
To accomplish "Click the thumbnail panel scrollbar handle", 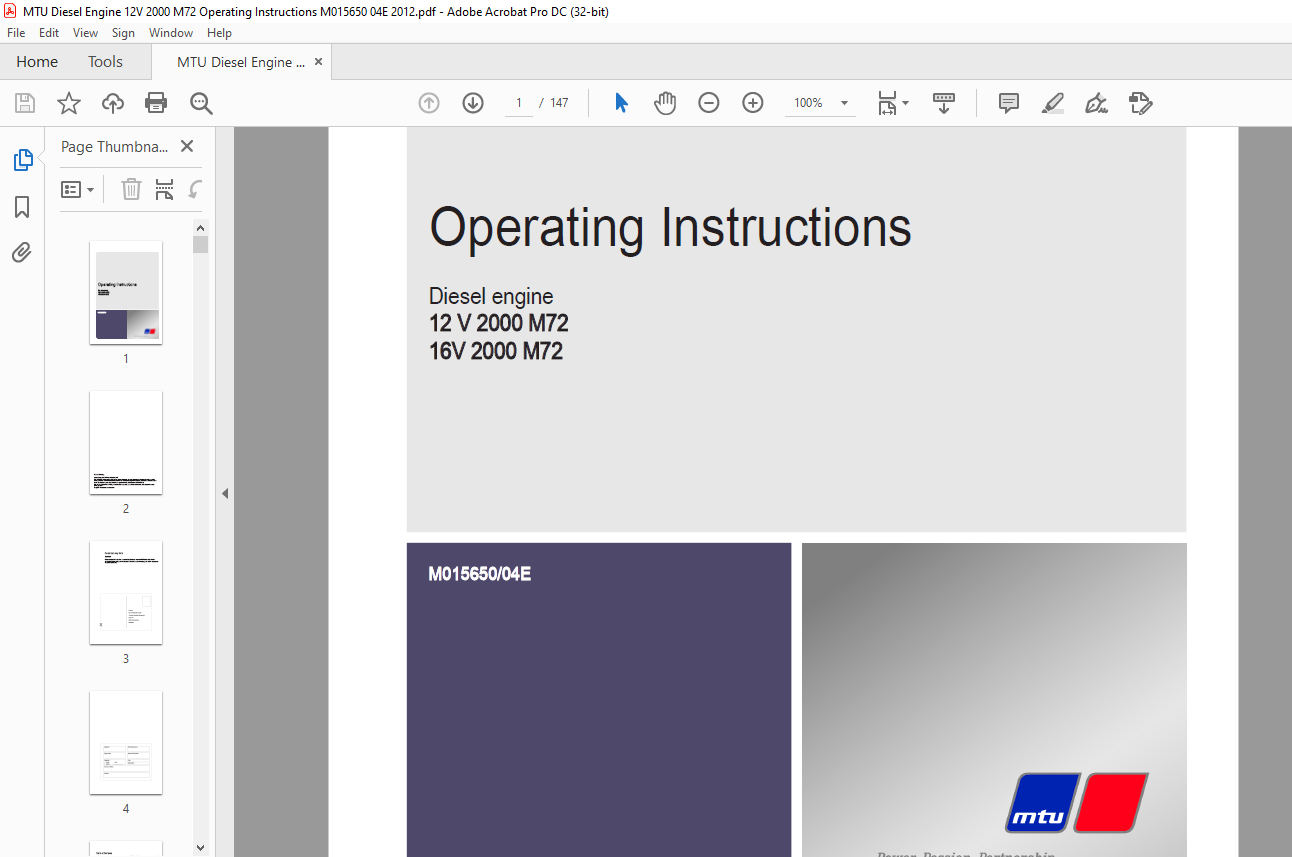I will 201,245.
